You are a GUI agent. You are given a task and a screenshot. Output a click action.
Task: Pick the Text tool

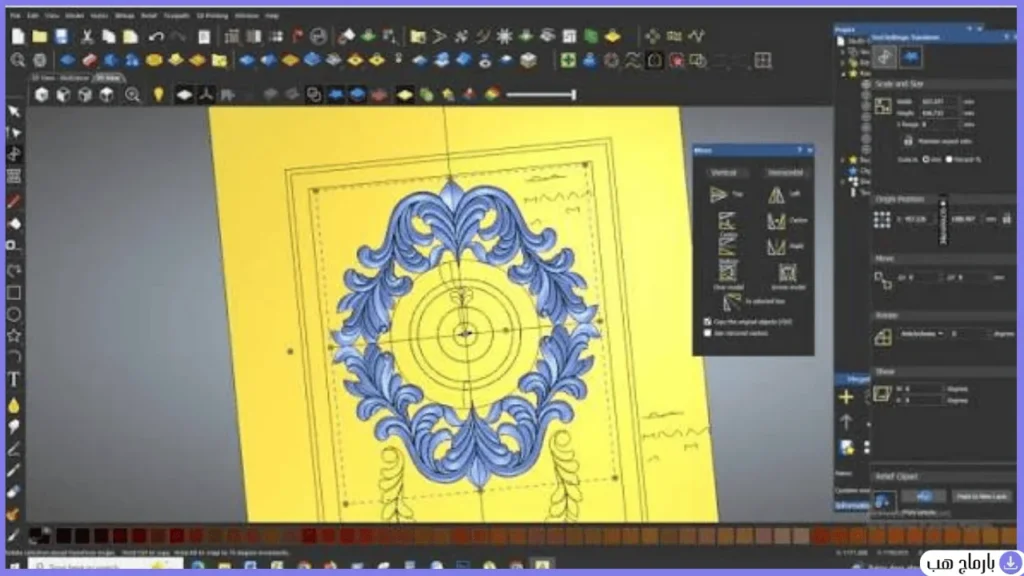[14, 379]
